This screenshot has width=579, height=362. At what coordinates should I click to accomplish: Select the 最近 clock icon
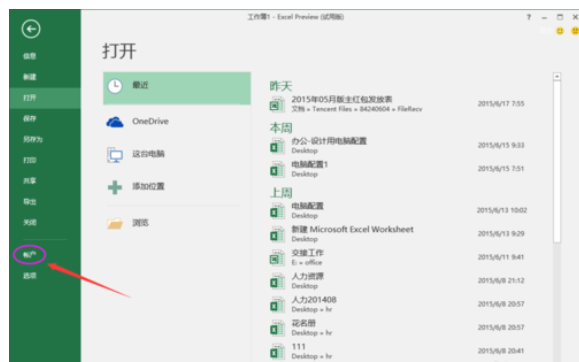coord(115,86)
